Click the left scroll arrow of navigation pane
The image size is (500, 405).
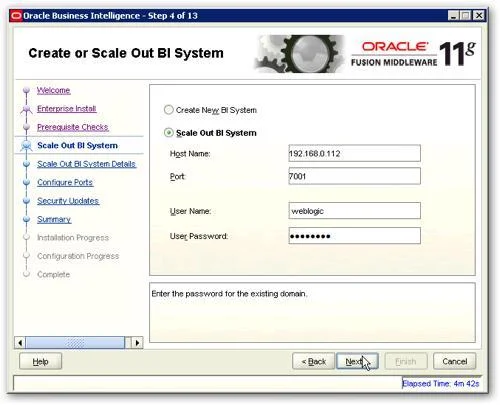(x=20, y=343)
